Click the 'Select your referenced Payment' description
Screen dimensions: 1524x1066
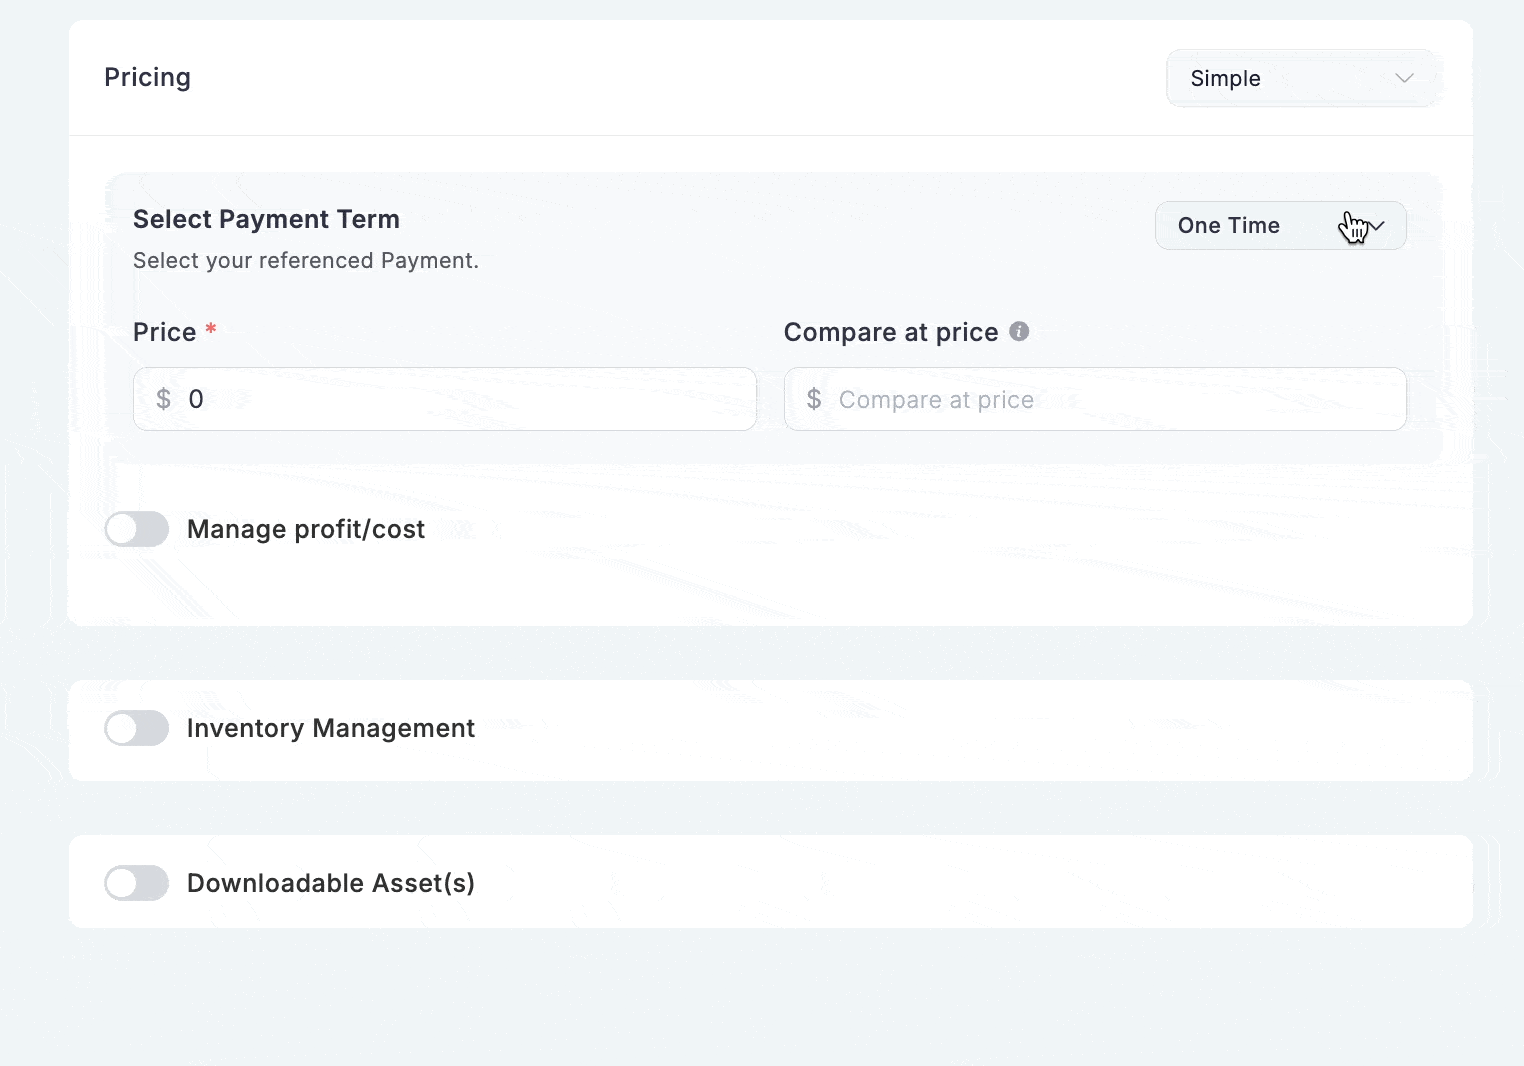coord(305,261)
